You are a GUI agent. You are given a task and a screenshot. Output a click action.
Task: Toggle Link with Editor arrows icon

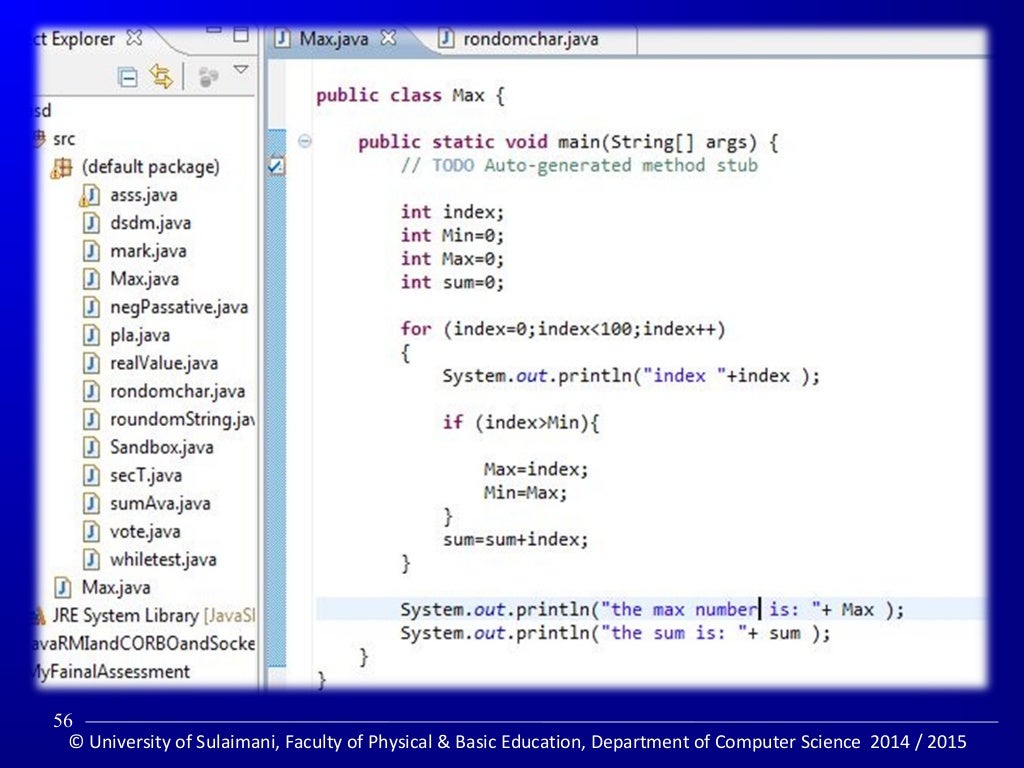tap(161, 76)
